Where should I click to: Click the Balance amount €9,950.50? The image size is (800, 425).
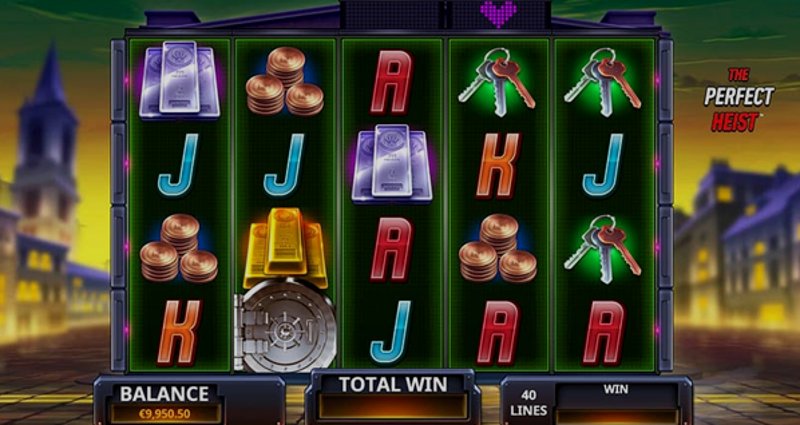click(x=166, y=414)
